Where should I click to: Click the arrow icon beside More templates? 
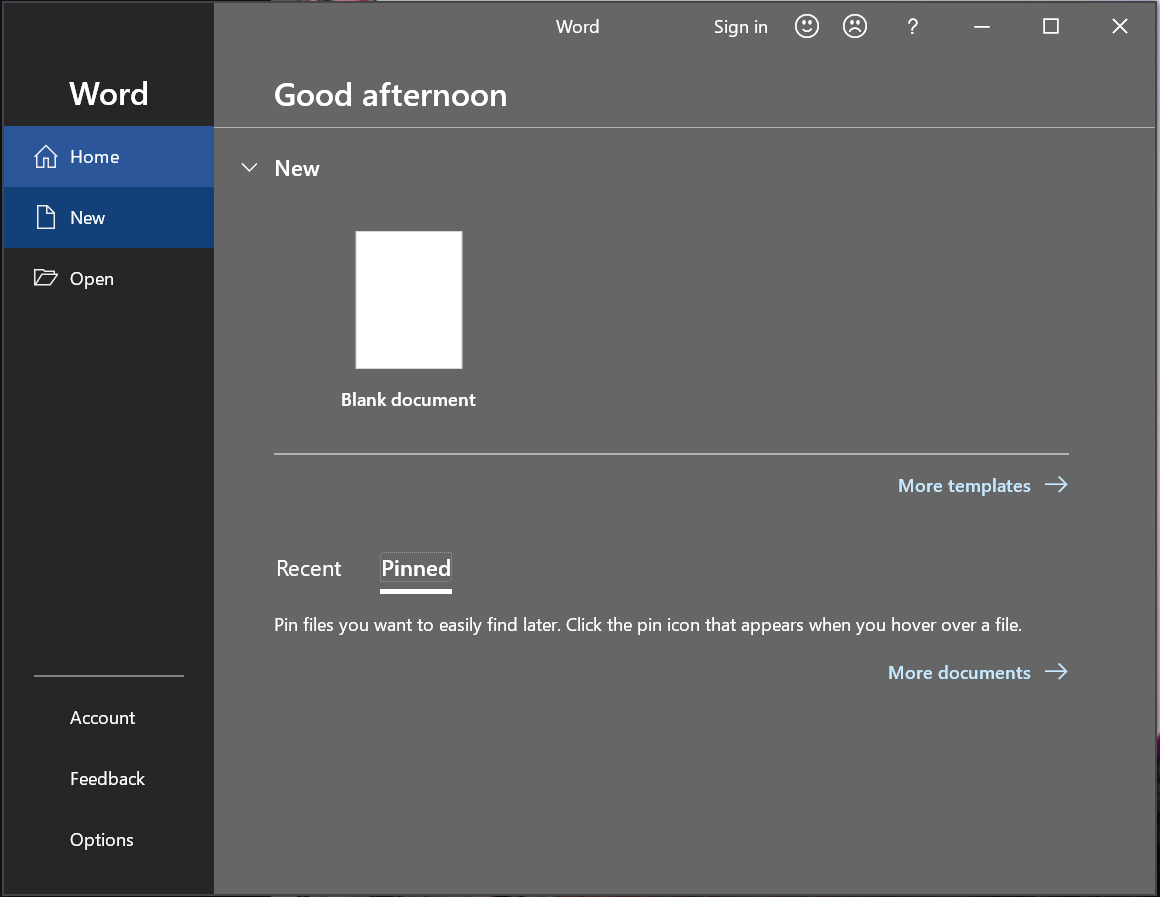click(x=1056, y=485)
